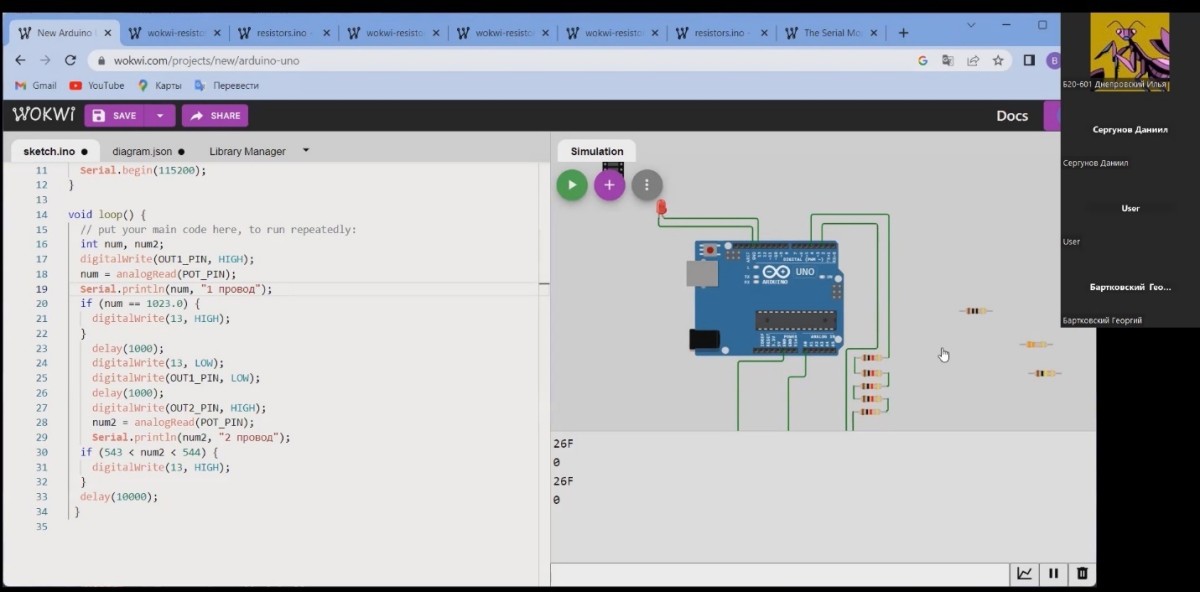
Task: Pause the serial monitor output
Action: click(1053, 574)
